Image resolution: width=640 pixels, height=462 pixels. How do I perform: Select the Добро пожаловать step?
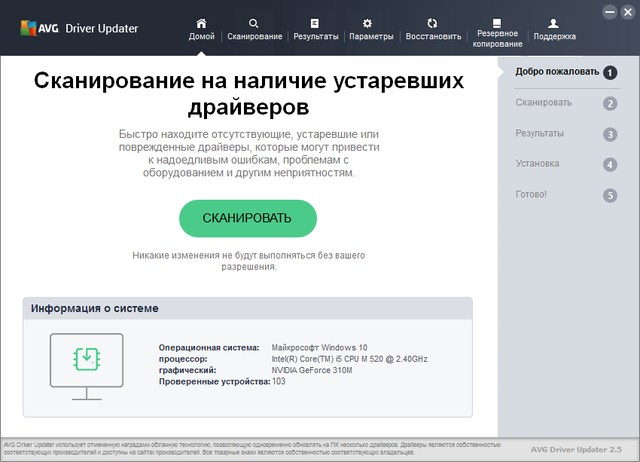click(x=557, y=71)
